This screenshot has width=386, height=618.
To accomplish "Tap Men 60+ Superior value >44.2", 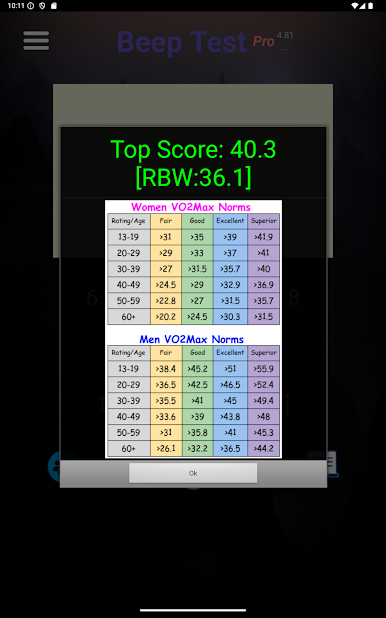I will (x=264, y=448).
